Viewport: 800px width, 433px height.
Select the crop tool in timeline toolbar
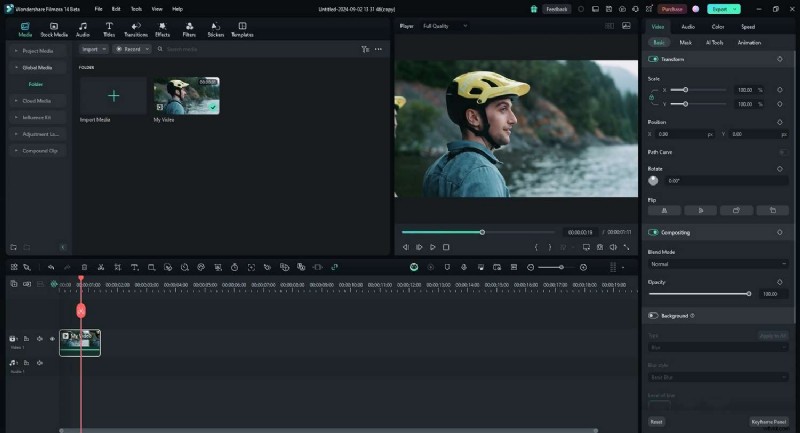[118, 267]
